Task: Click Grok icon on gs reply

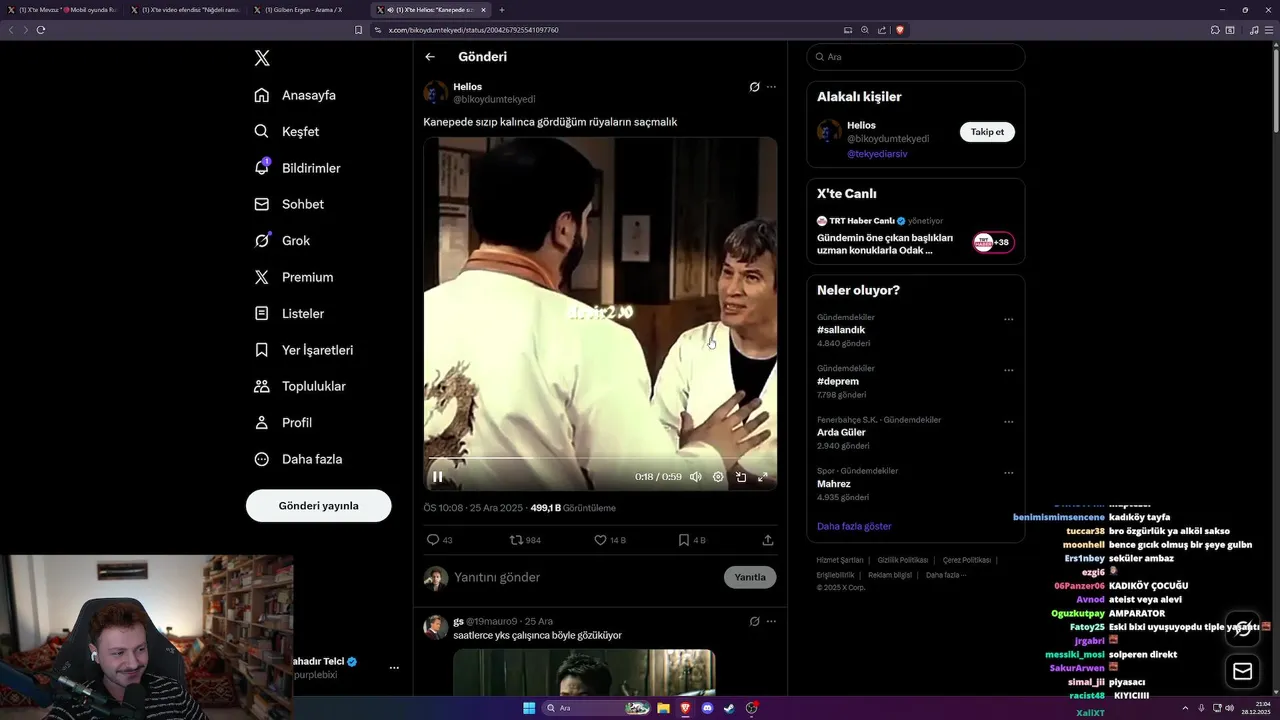Action: (x=754, y=621)
